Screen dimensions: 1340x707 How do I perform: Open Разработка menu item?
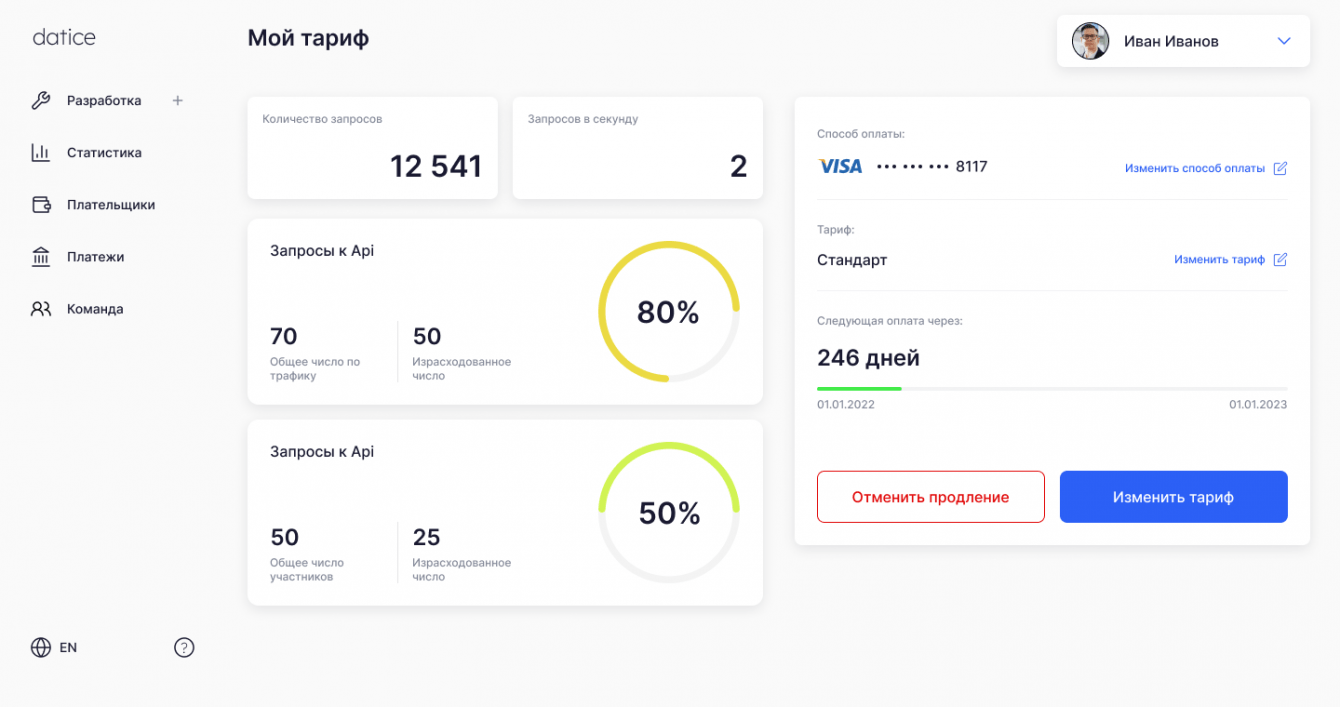(104, 100)
